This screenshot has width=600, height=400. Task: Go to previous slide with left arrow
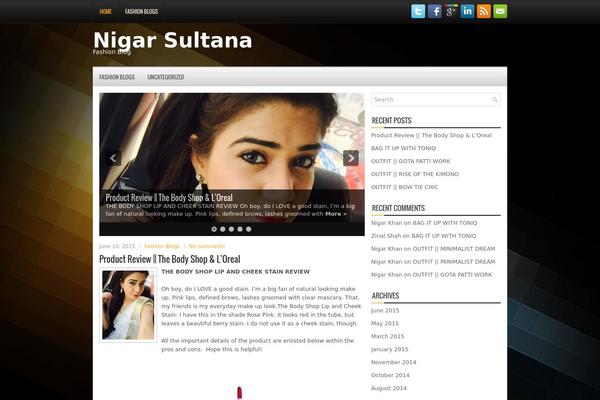113,158
